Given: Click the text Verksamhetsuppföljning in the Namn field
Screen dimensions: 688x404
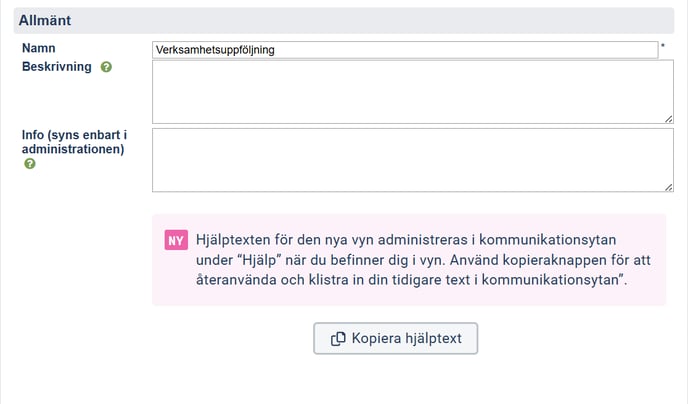Looking at the screenshot, I should pos(215,49).
